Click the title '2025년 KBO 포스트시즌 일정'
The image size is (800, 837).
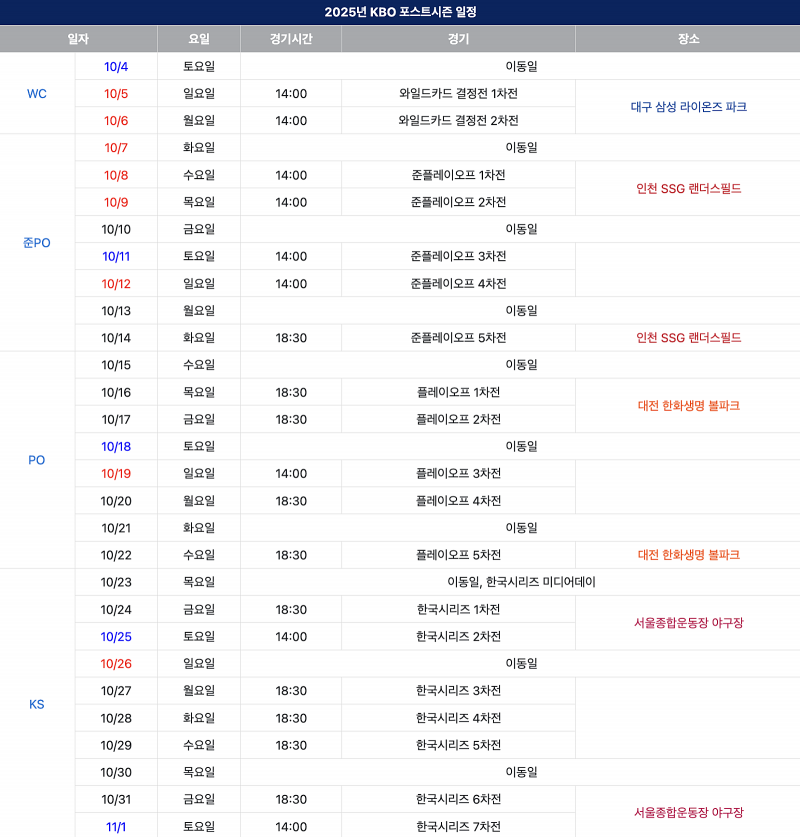[400, 12]
